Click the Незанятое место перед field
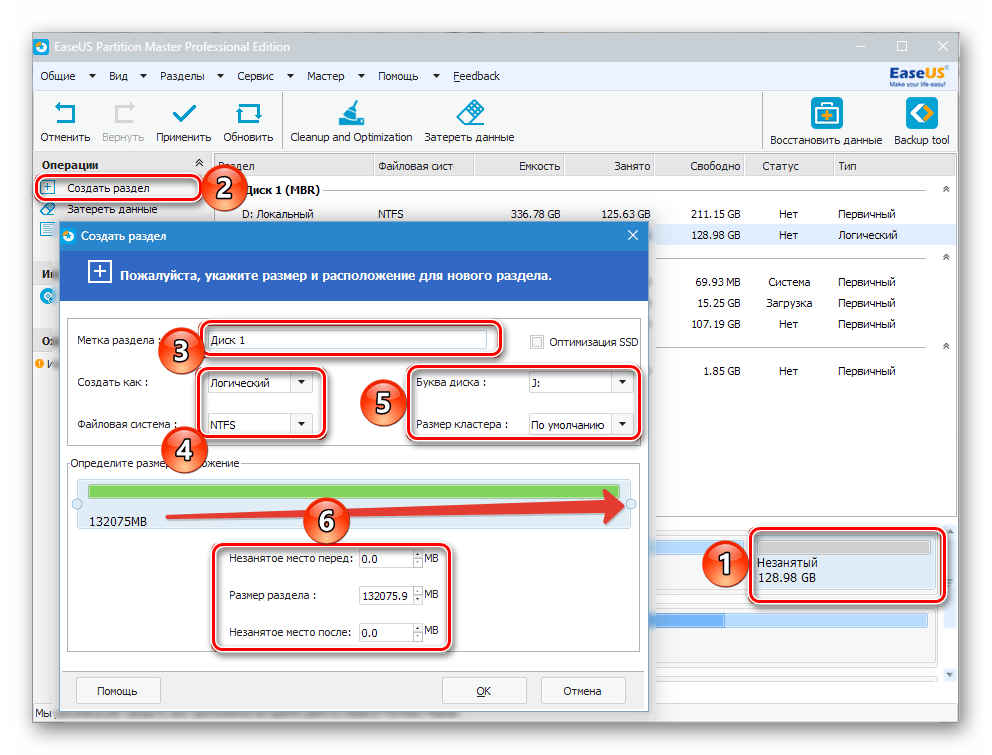This screenshot has width=992, height=755. pyautogui.click(x=386, y=559)
